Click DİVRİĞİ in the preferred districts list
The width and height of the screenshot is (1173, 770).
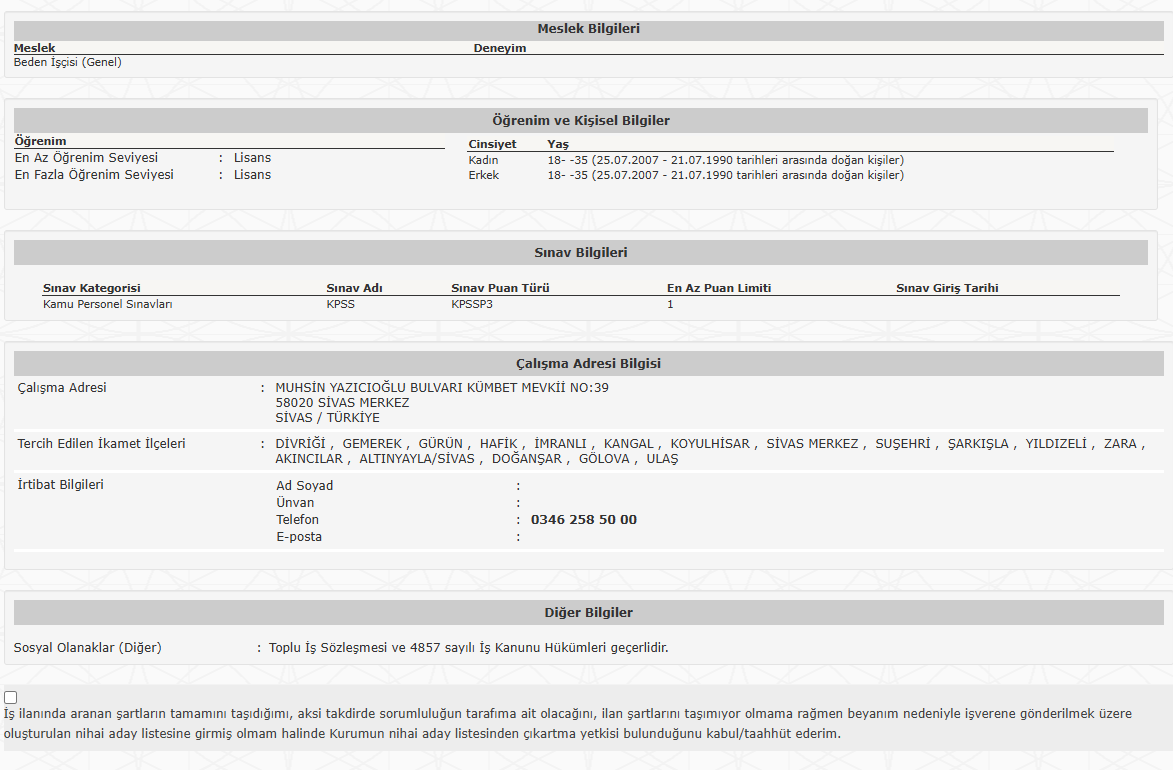point(301,444)
